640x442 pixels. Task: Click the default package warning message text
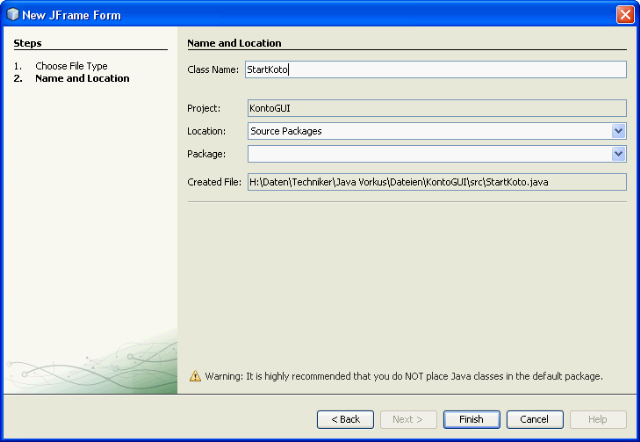(x=403, y=377)
